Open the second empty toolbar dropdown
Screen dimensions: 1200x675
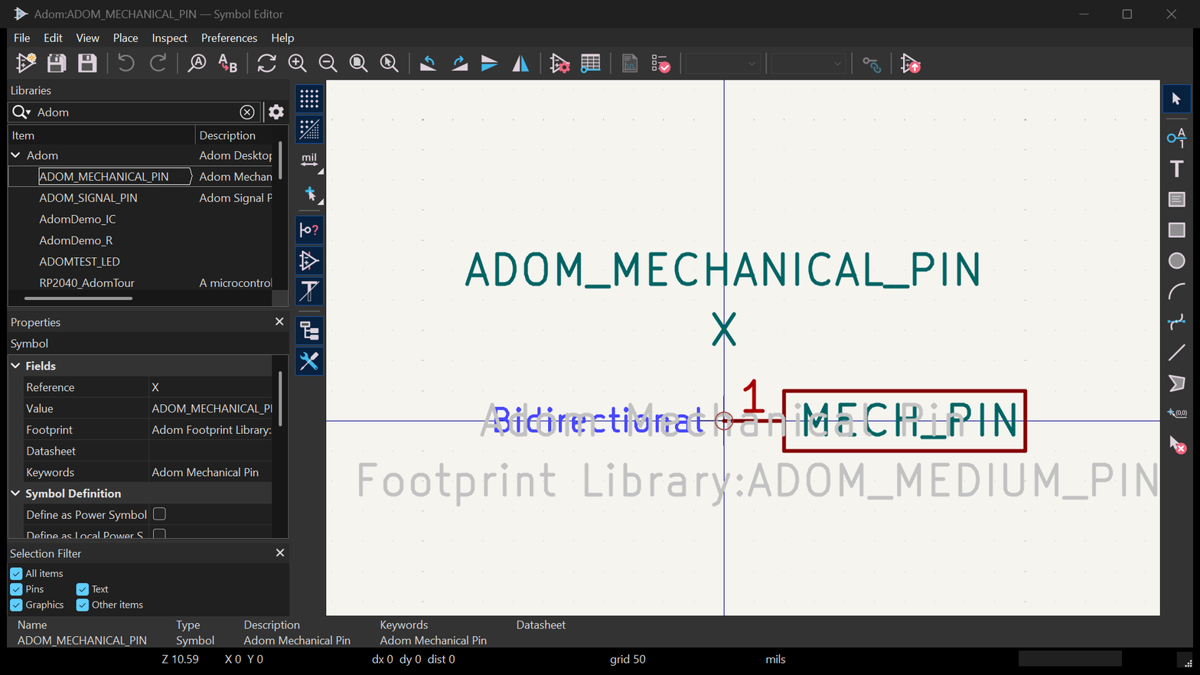tap(808, 64)
